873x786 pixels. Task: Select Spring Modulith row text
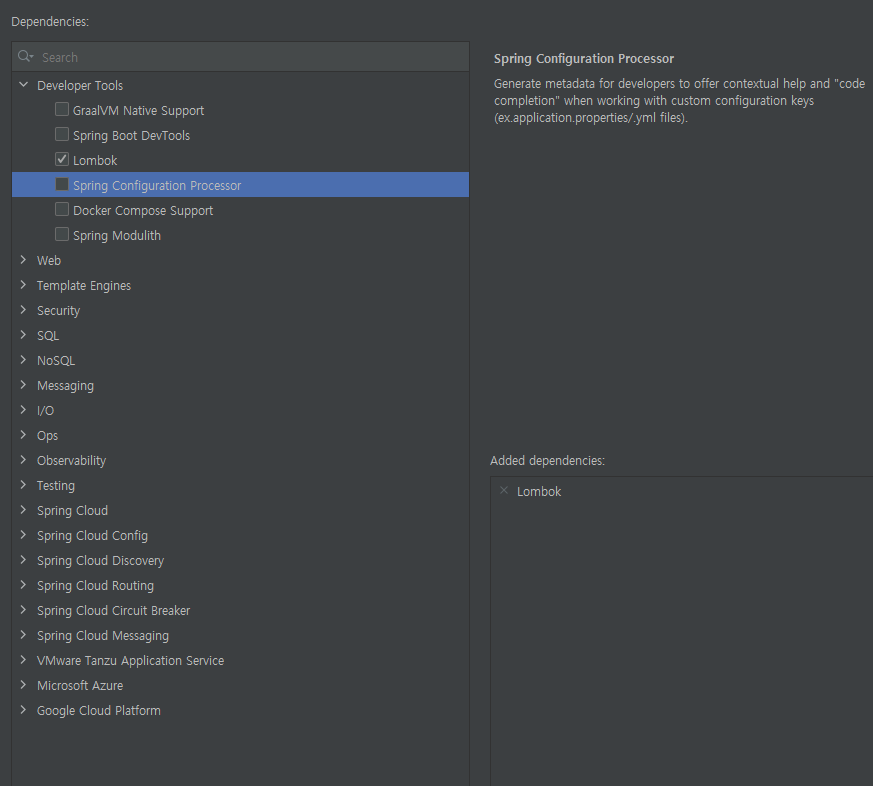tap(117, 236)
